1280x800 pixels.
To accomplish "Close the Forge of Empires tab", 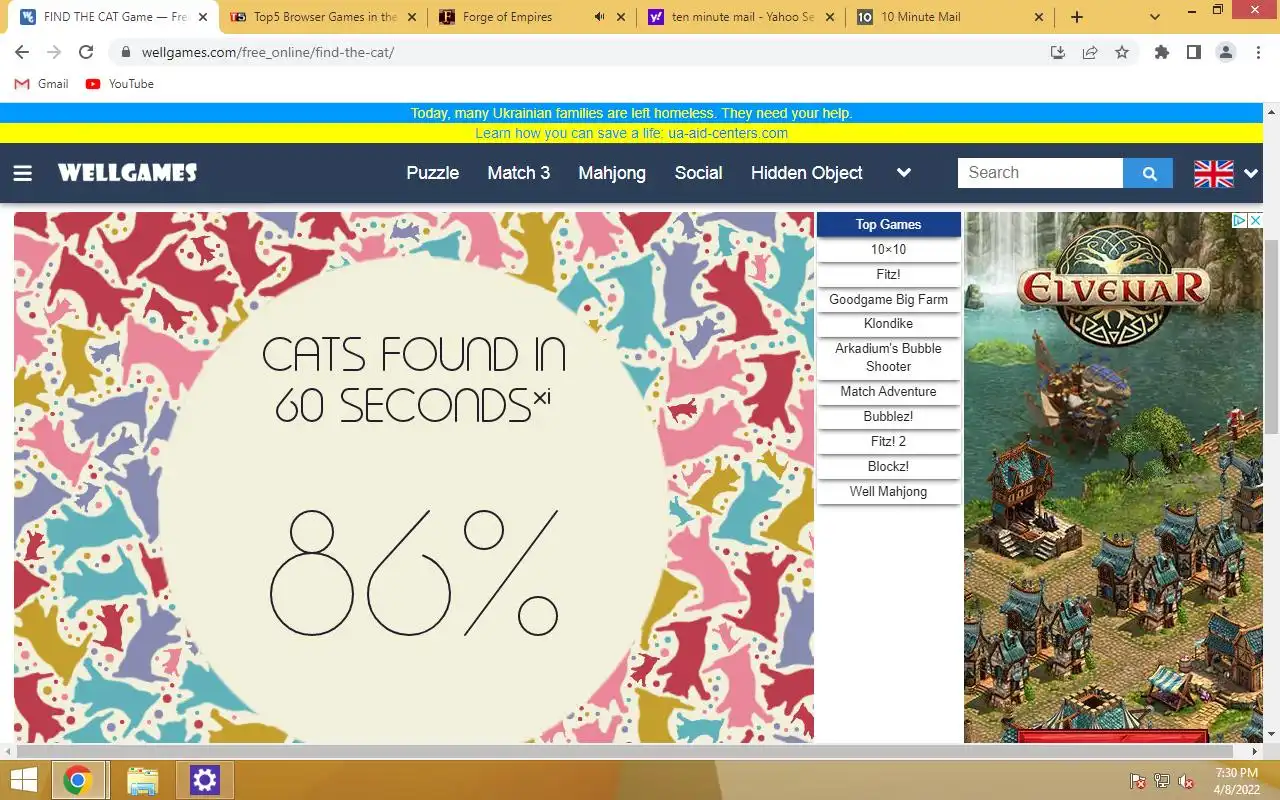I will tap(621, 17).
